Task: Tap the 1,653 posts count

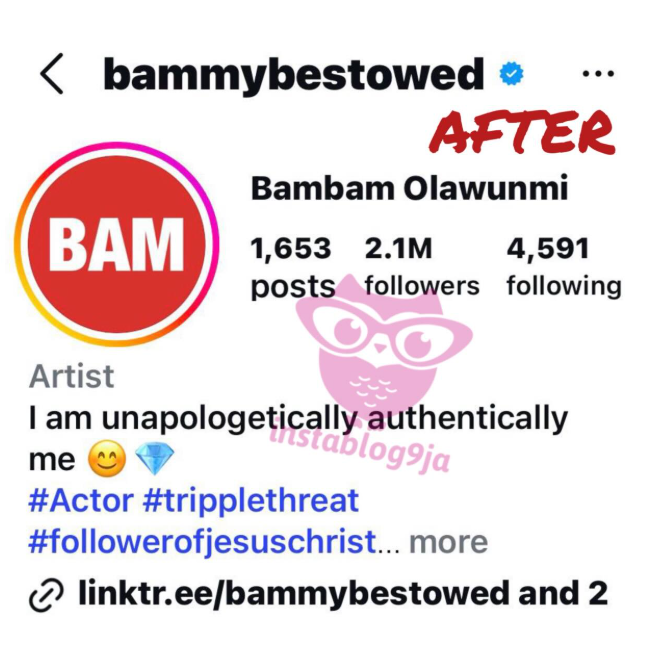Action: click(292, 267)
